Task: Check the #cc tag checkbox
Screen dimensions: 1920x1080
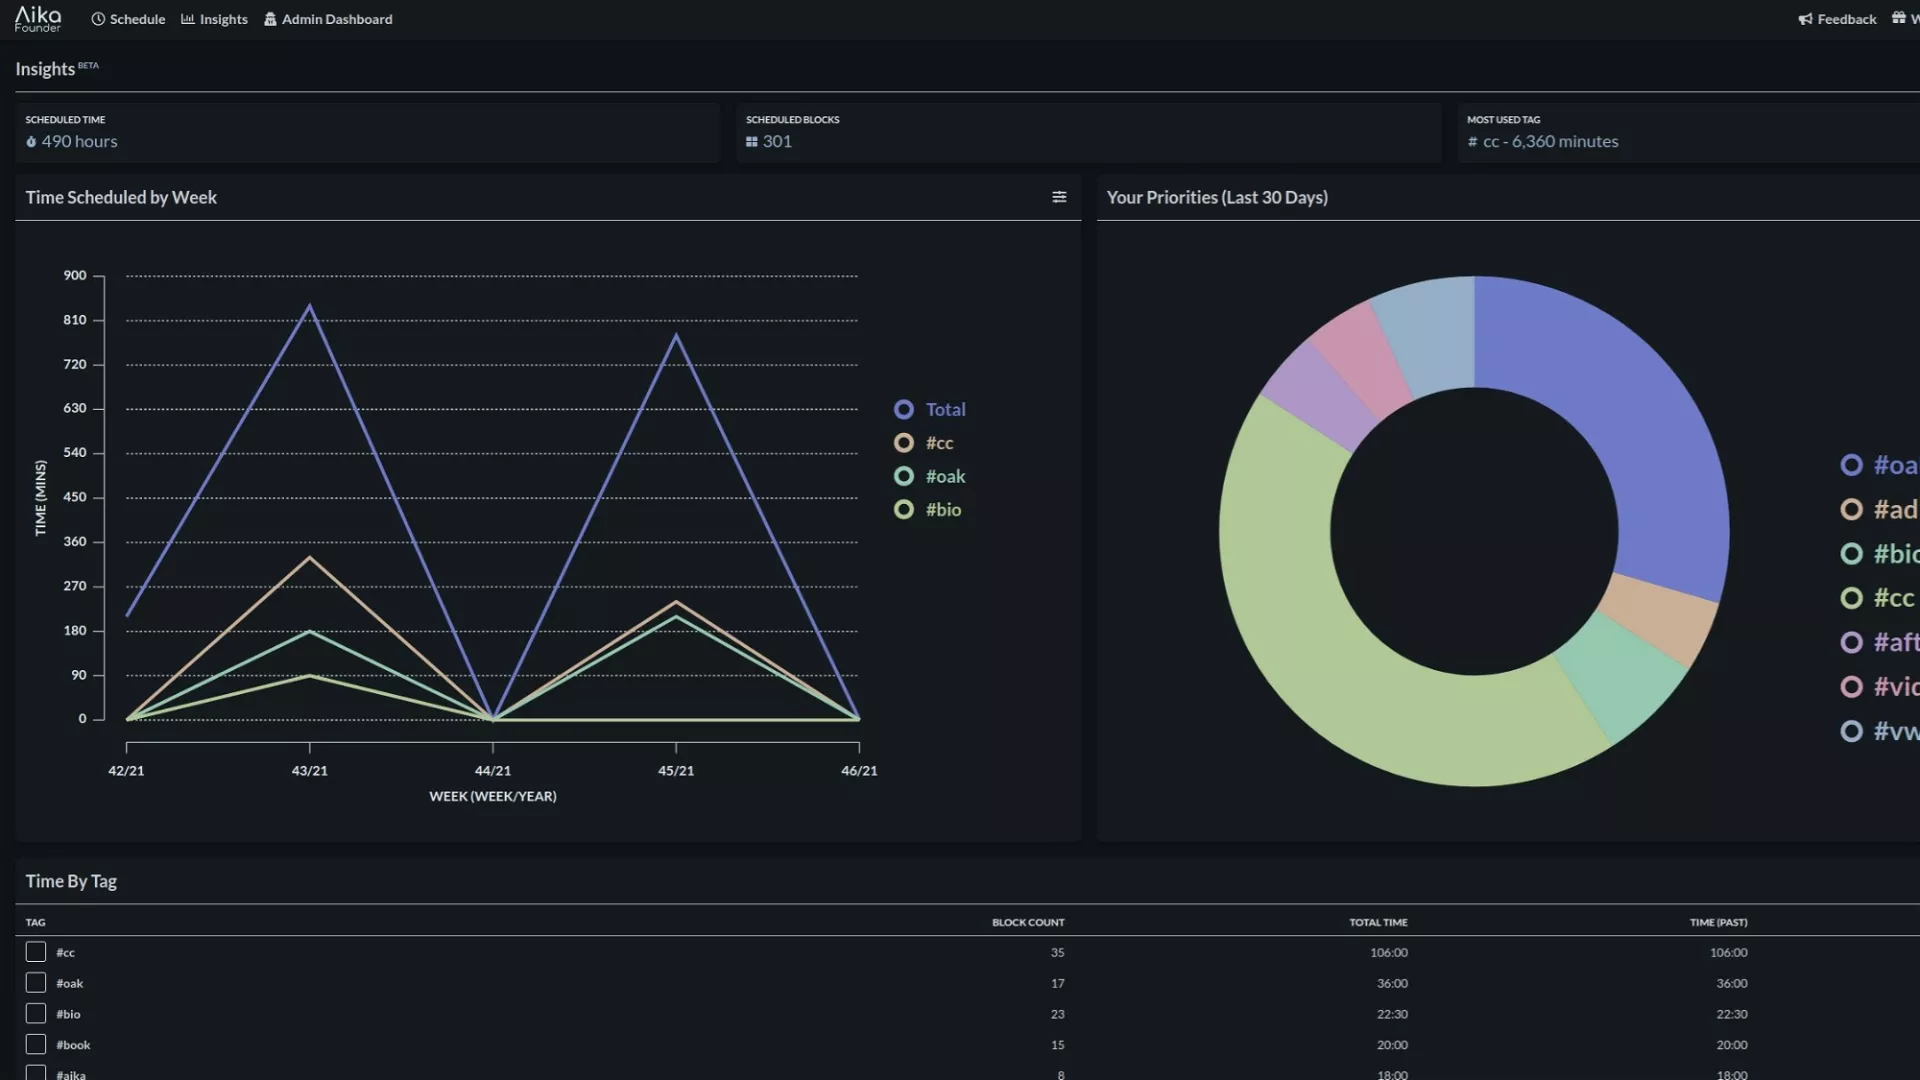Action: pos(36,952)
